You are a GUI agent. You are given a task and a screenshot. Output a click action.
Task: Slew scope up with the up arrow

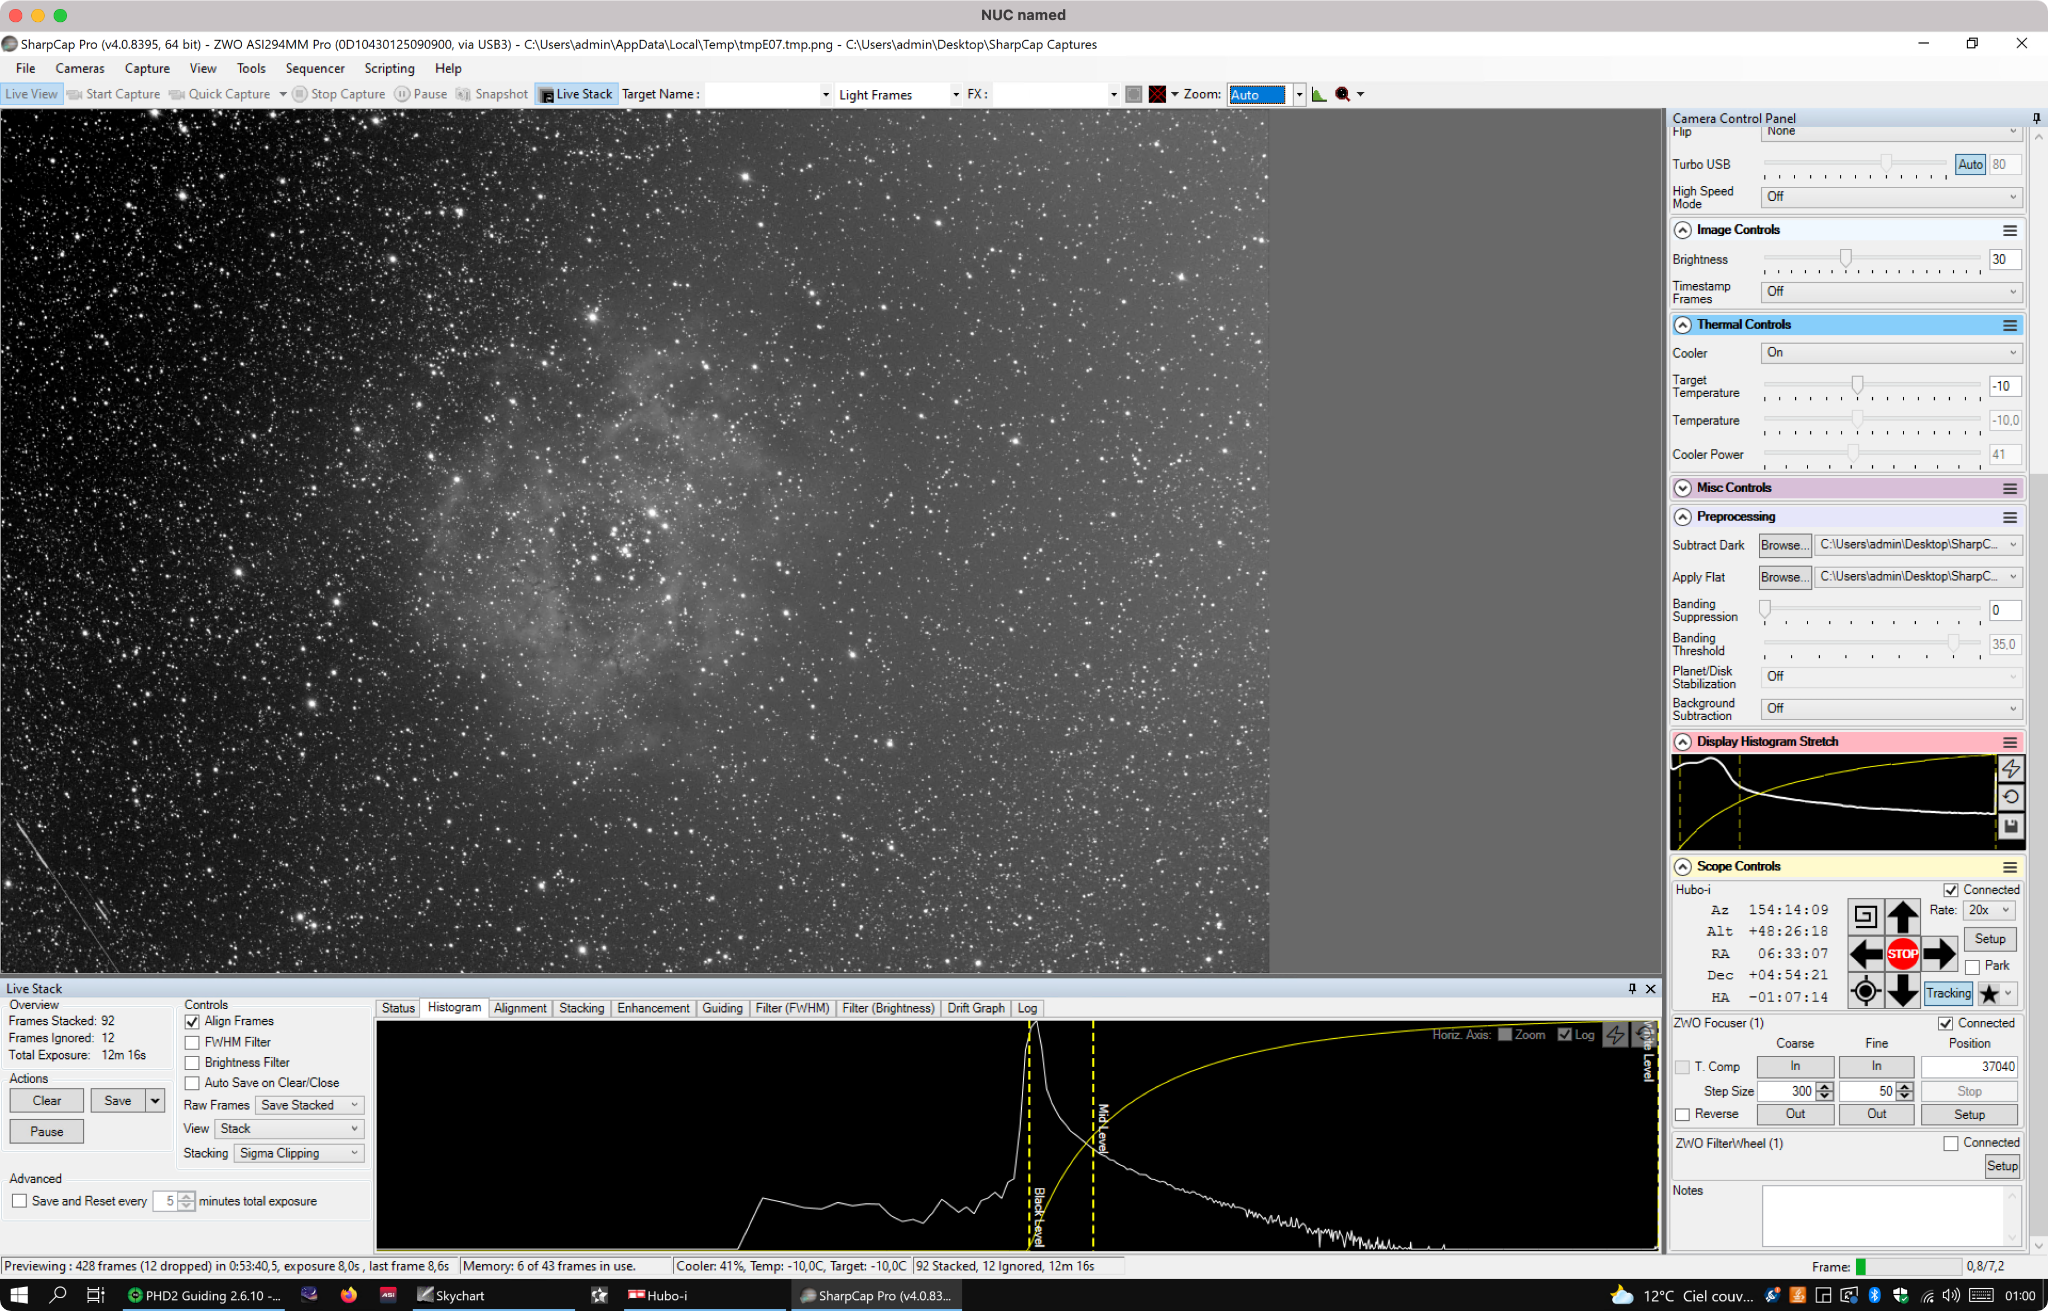[1902, 916]
